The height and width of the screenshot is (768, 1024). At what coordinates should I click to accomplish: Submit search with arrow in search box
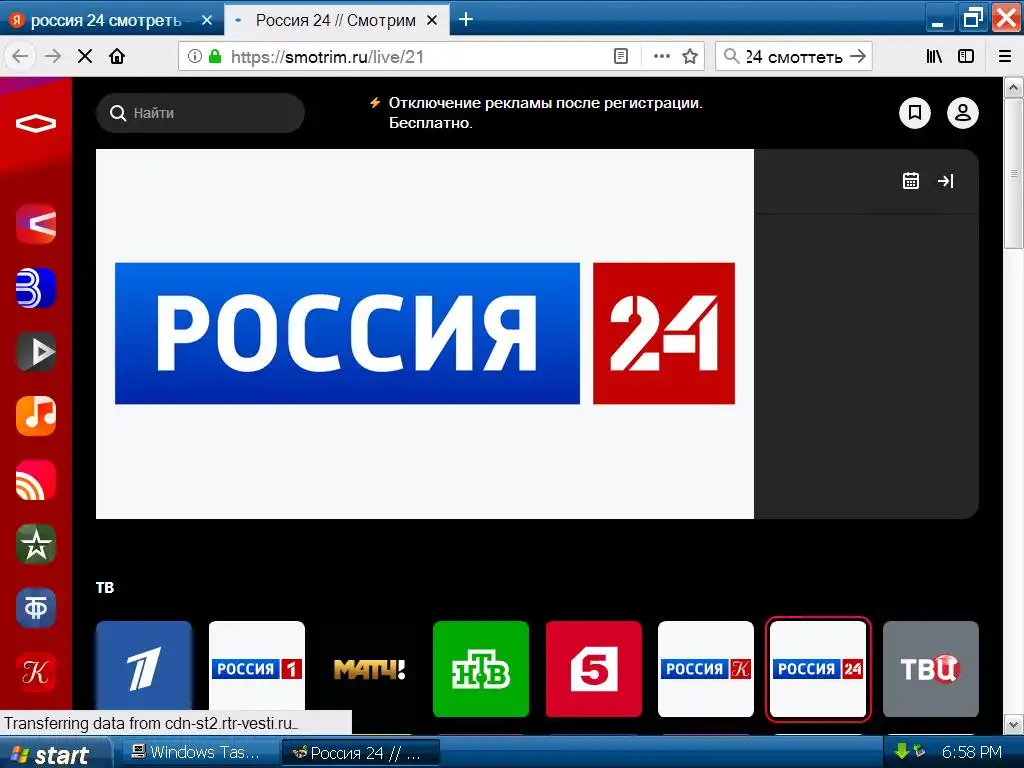(x=858, y=56)
